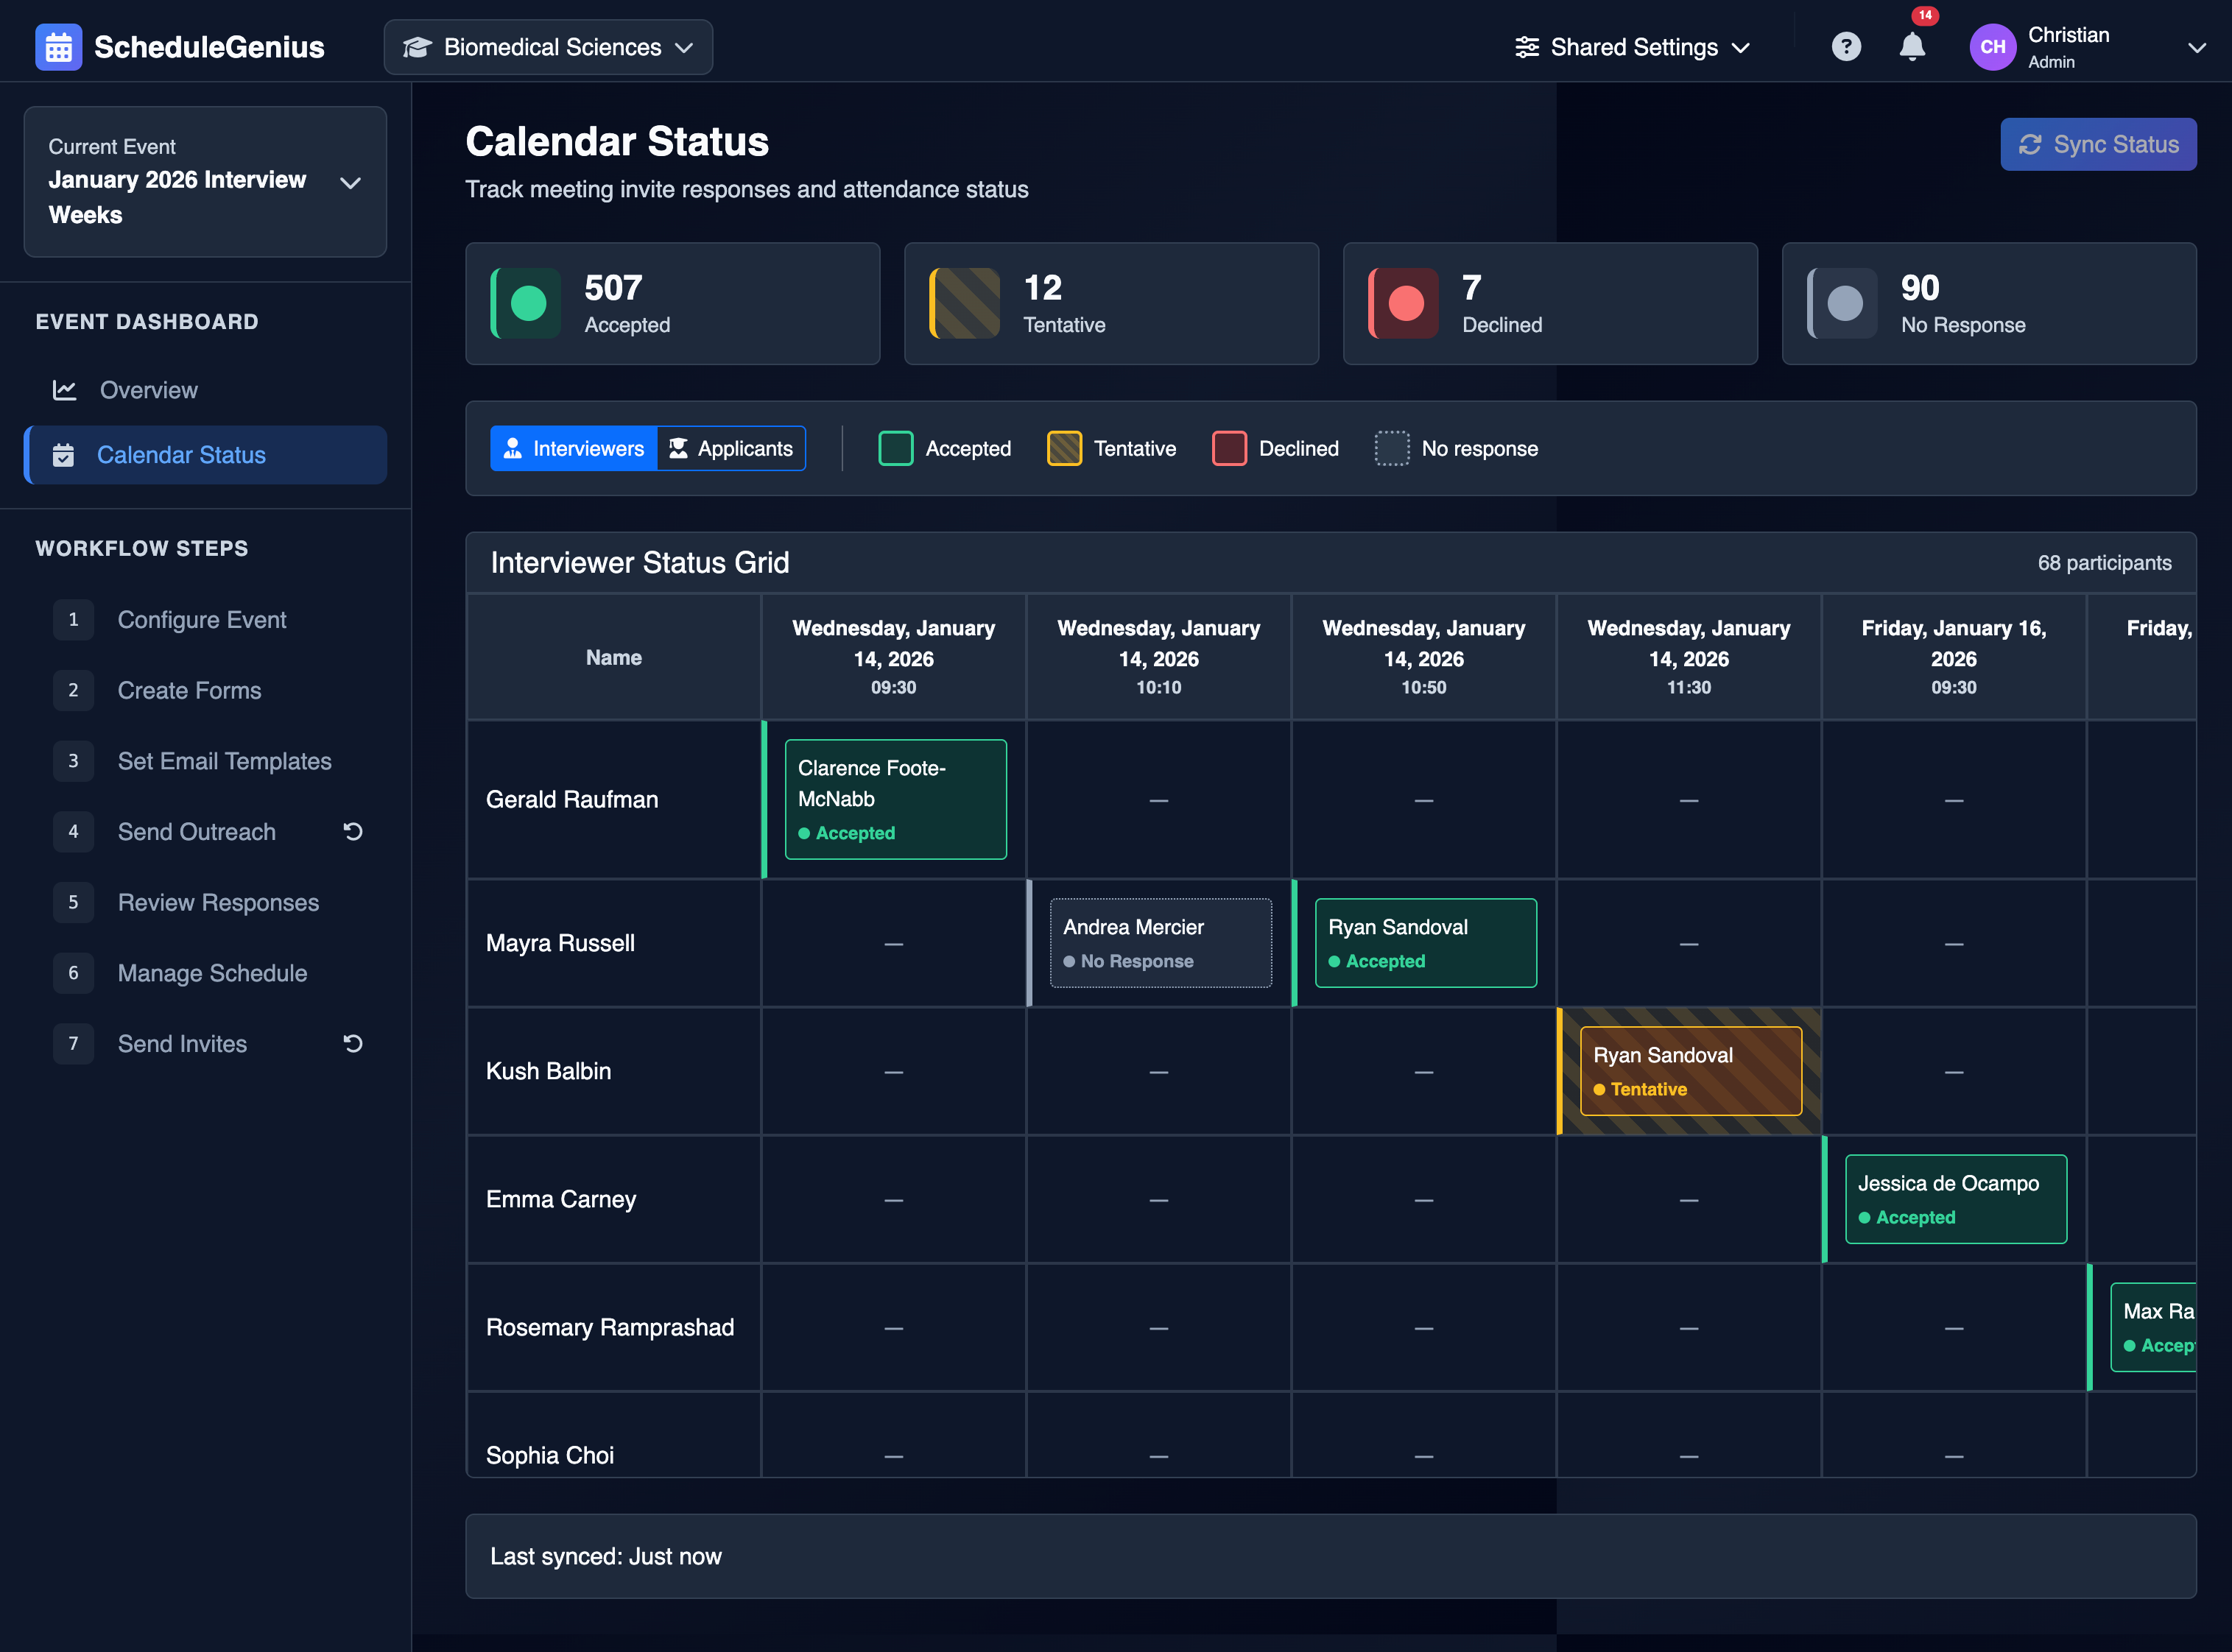Open the help question mark icon
Image resolution: width=2232 pixels, height=1652 pixels.
[x=1847, y=46]
